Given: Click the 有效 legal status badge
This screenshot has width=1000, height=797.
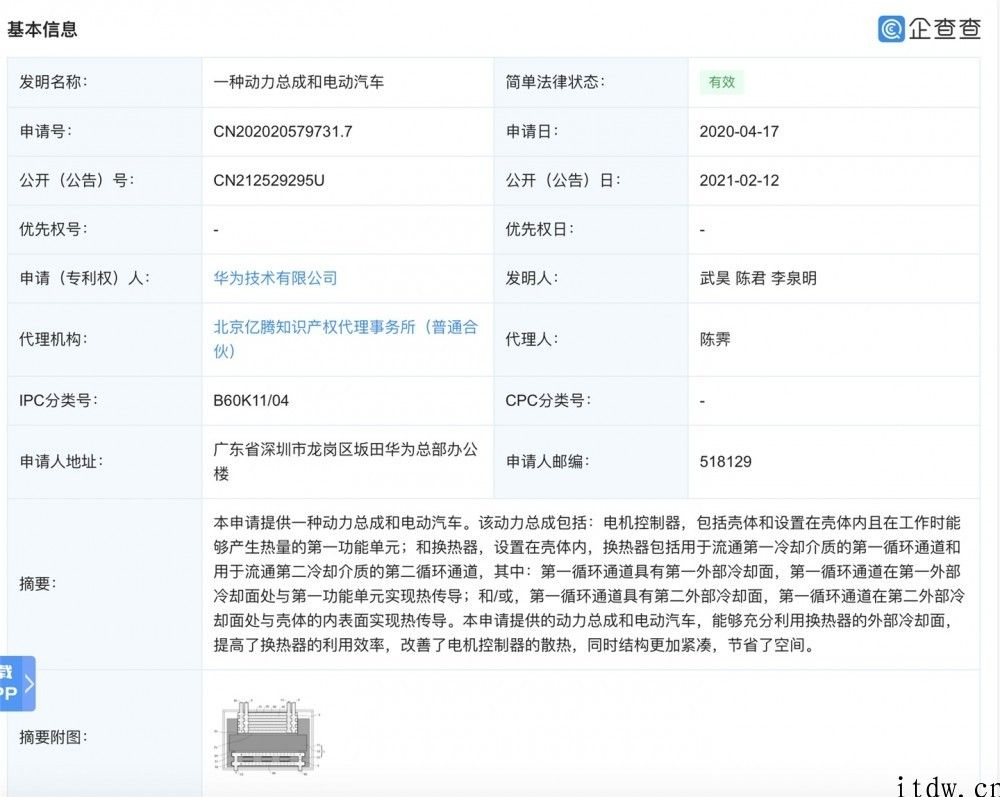Looking at the screenshot, I should pos(721,82).
